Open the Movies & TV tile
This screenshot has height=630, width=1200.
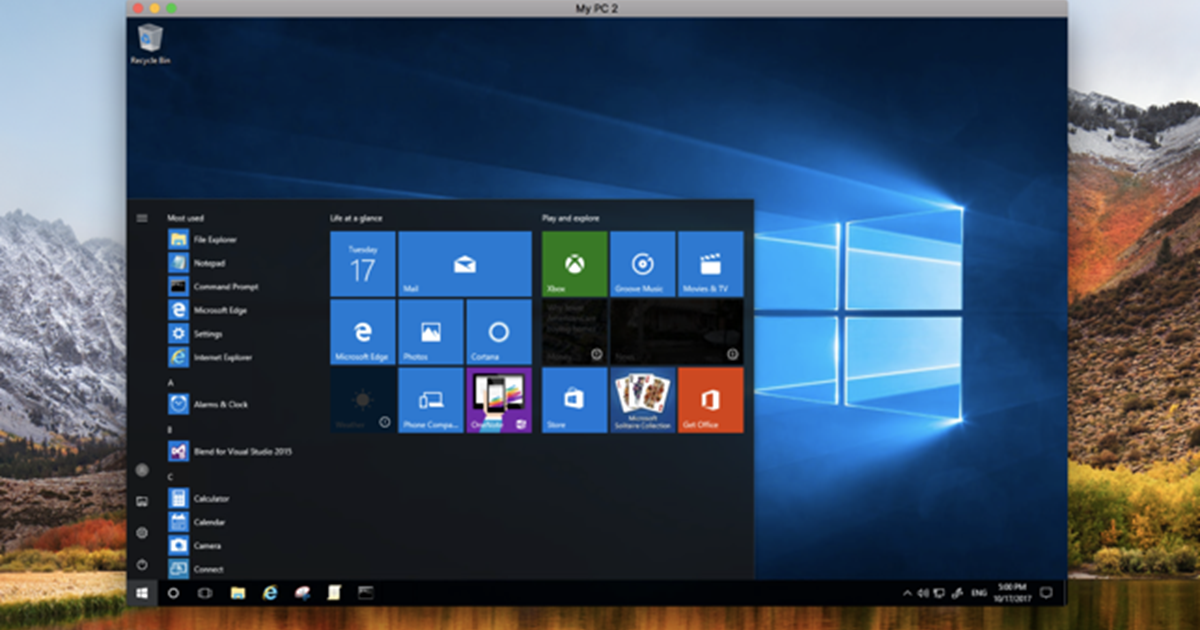(x=710, y=264)
